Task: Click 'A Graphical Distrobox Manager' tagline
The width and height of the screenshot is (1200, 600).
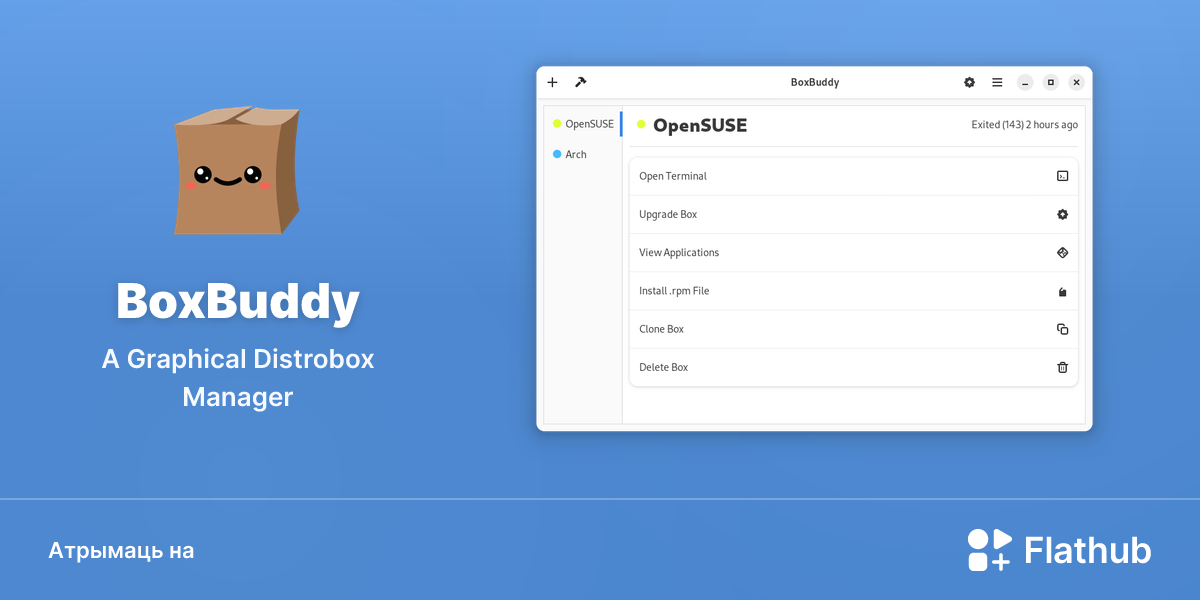Action: pyautogui.click(x=238, y=378)
